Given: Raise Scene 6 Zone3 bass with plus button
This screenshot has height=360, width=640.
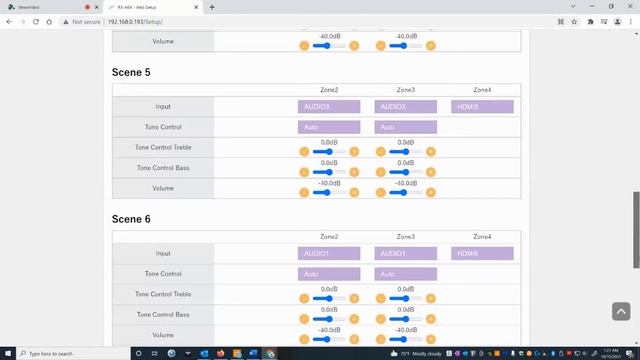Looking at the screenshot, I should click(x=431, y=319).
